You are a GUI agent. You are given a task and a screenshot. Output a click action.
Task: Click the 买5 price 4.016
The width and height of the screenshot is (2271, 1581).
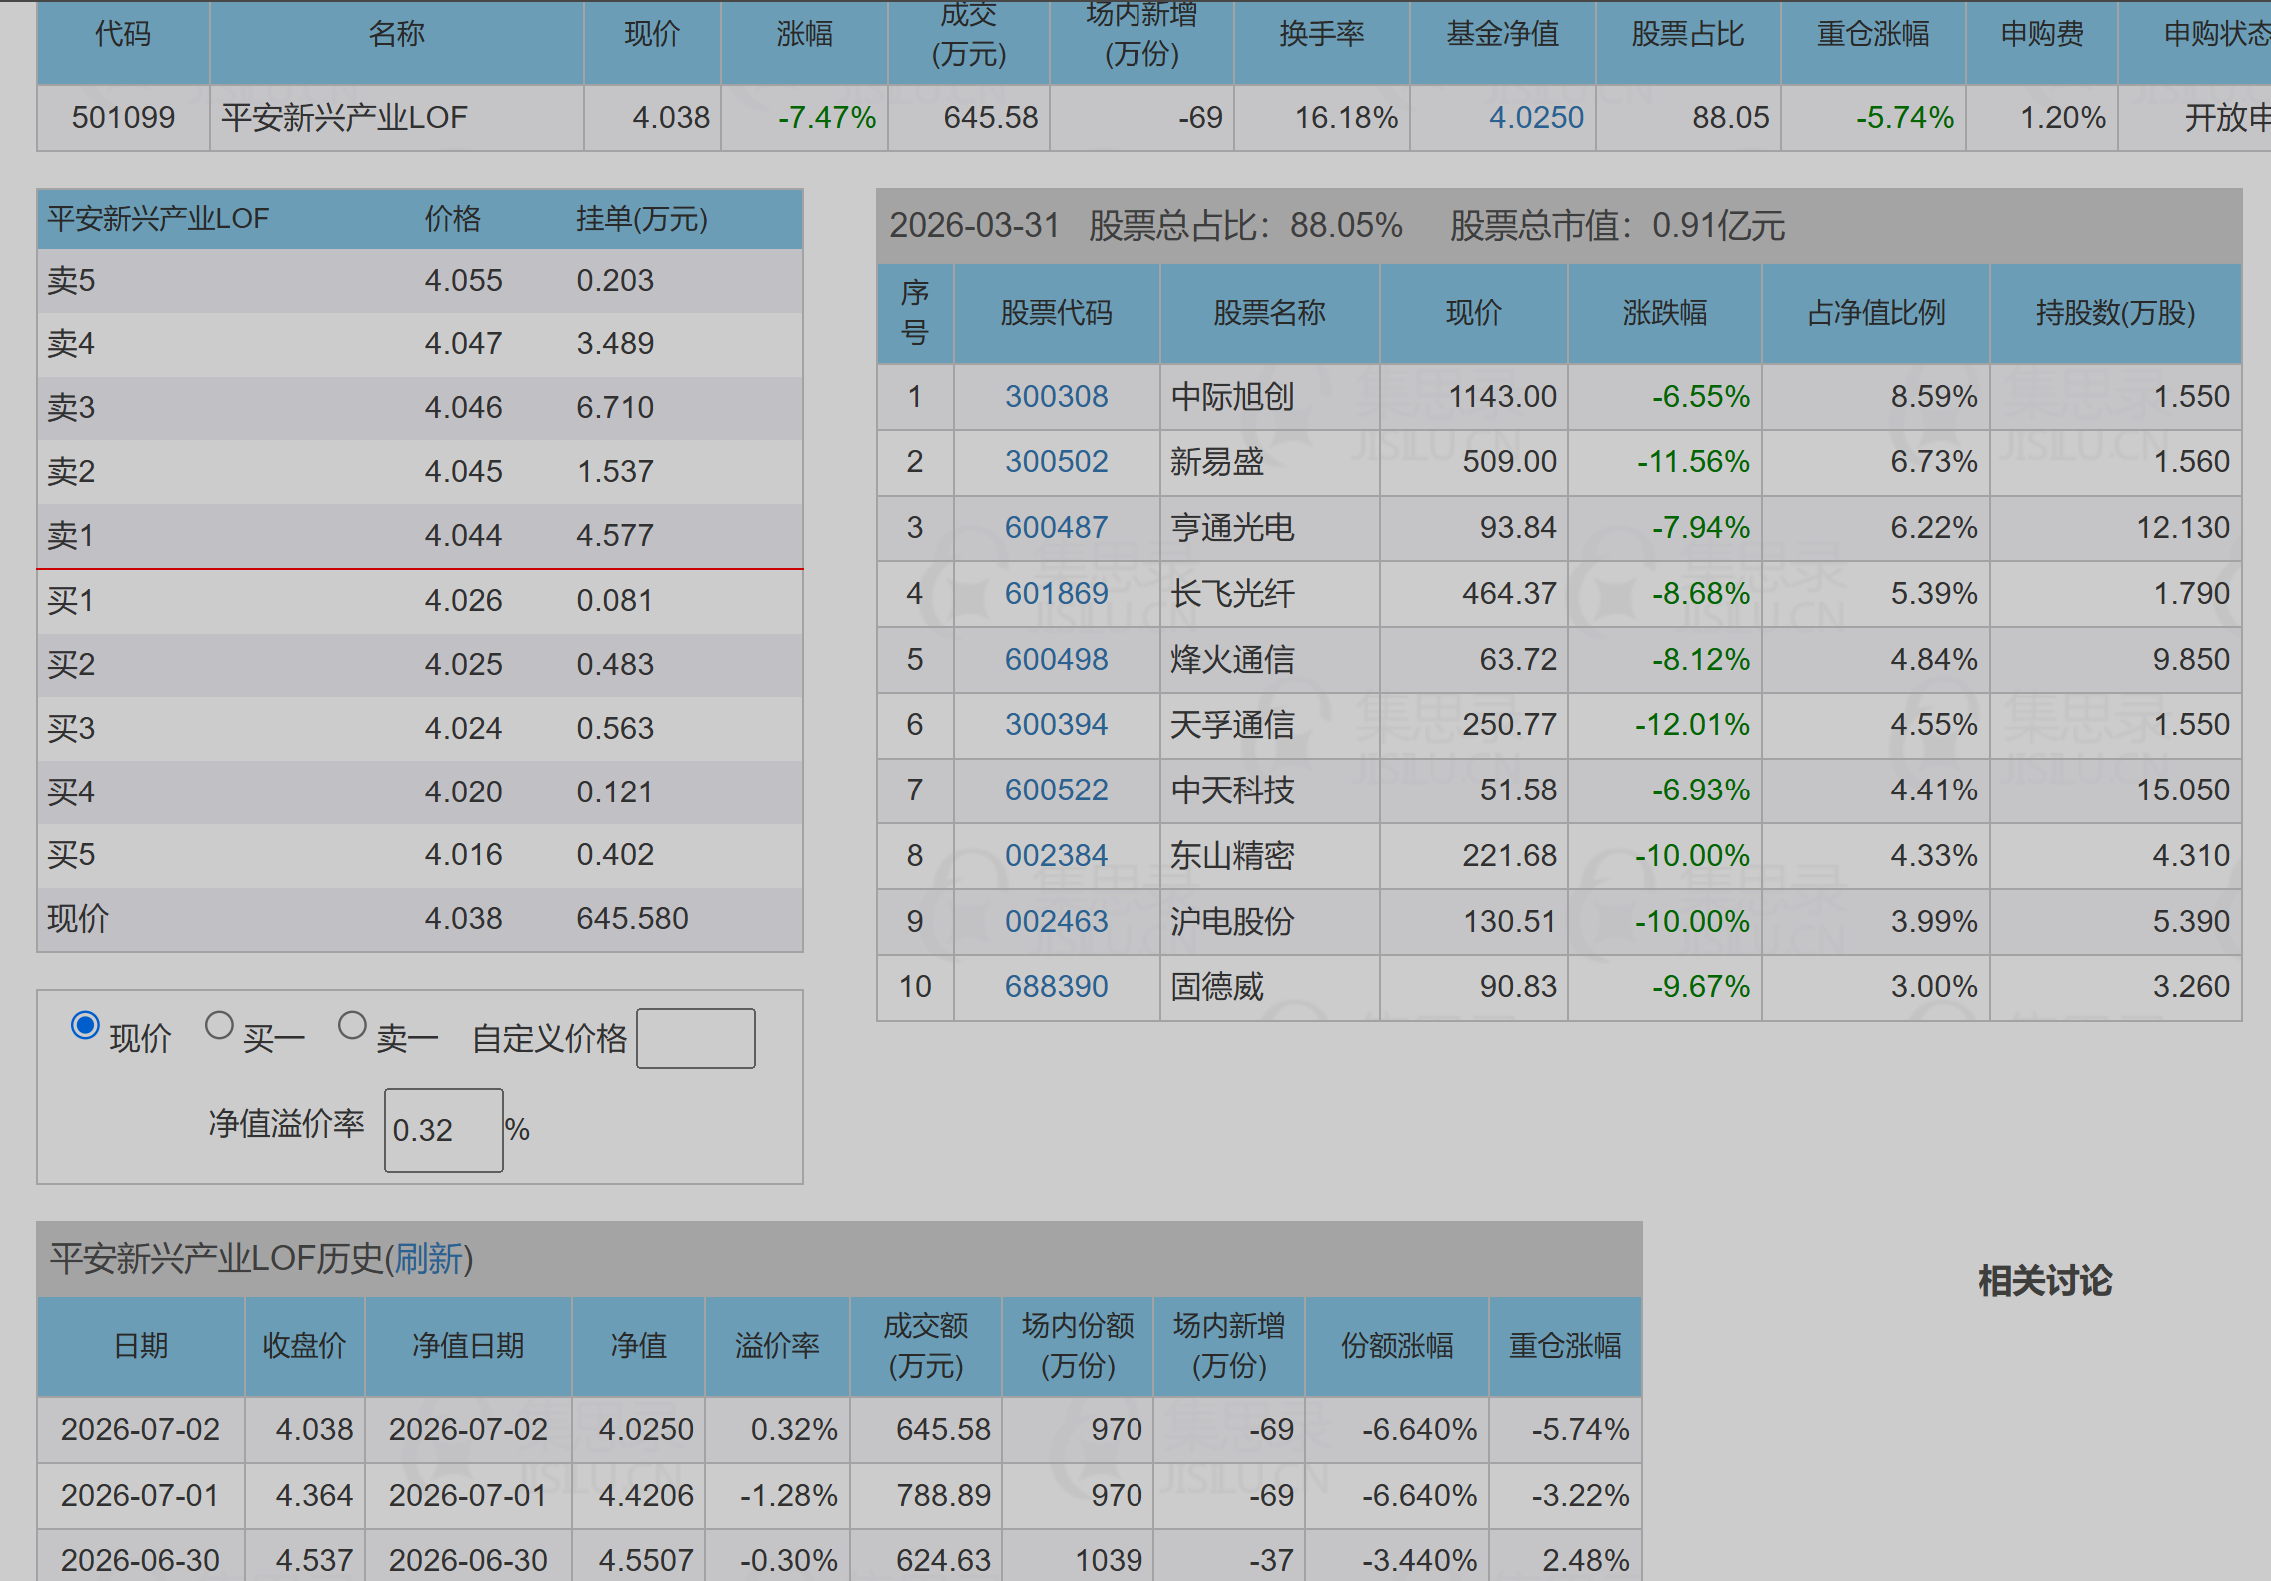pos(463,854)
